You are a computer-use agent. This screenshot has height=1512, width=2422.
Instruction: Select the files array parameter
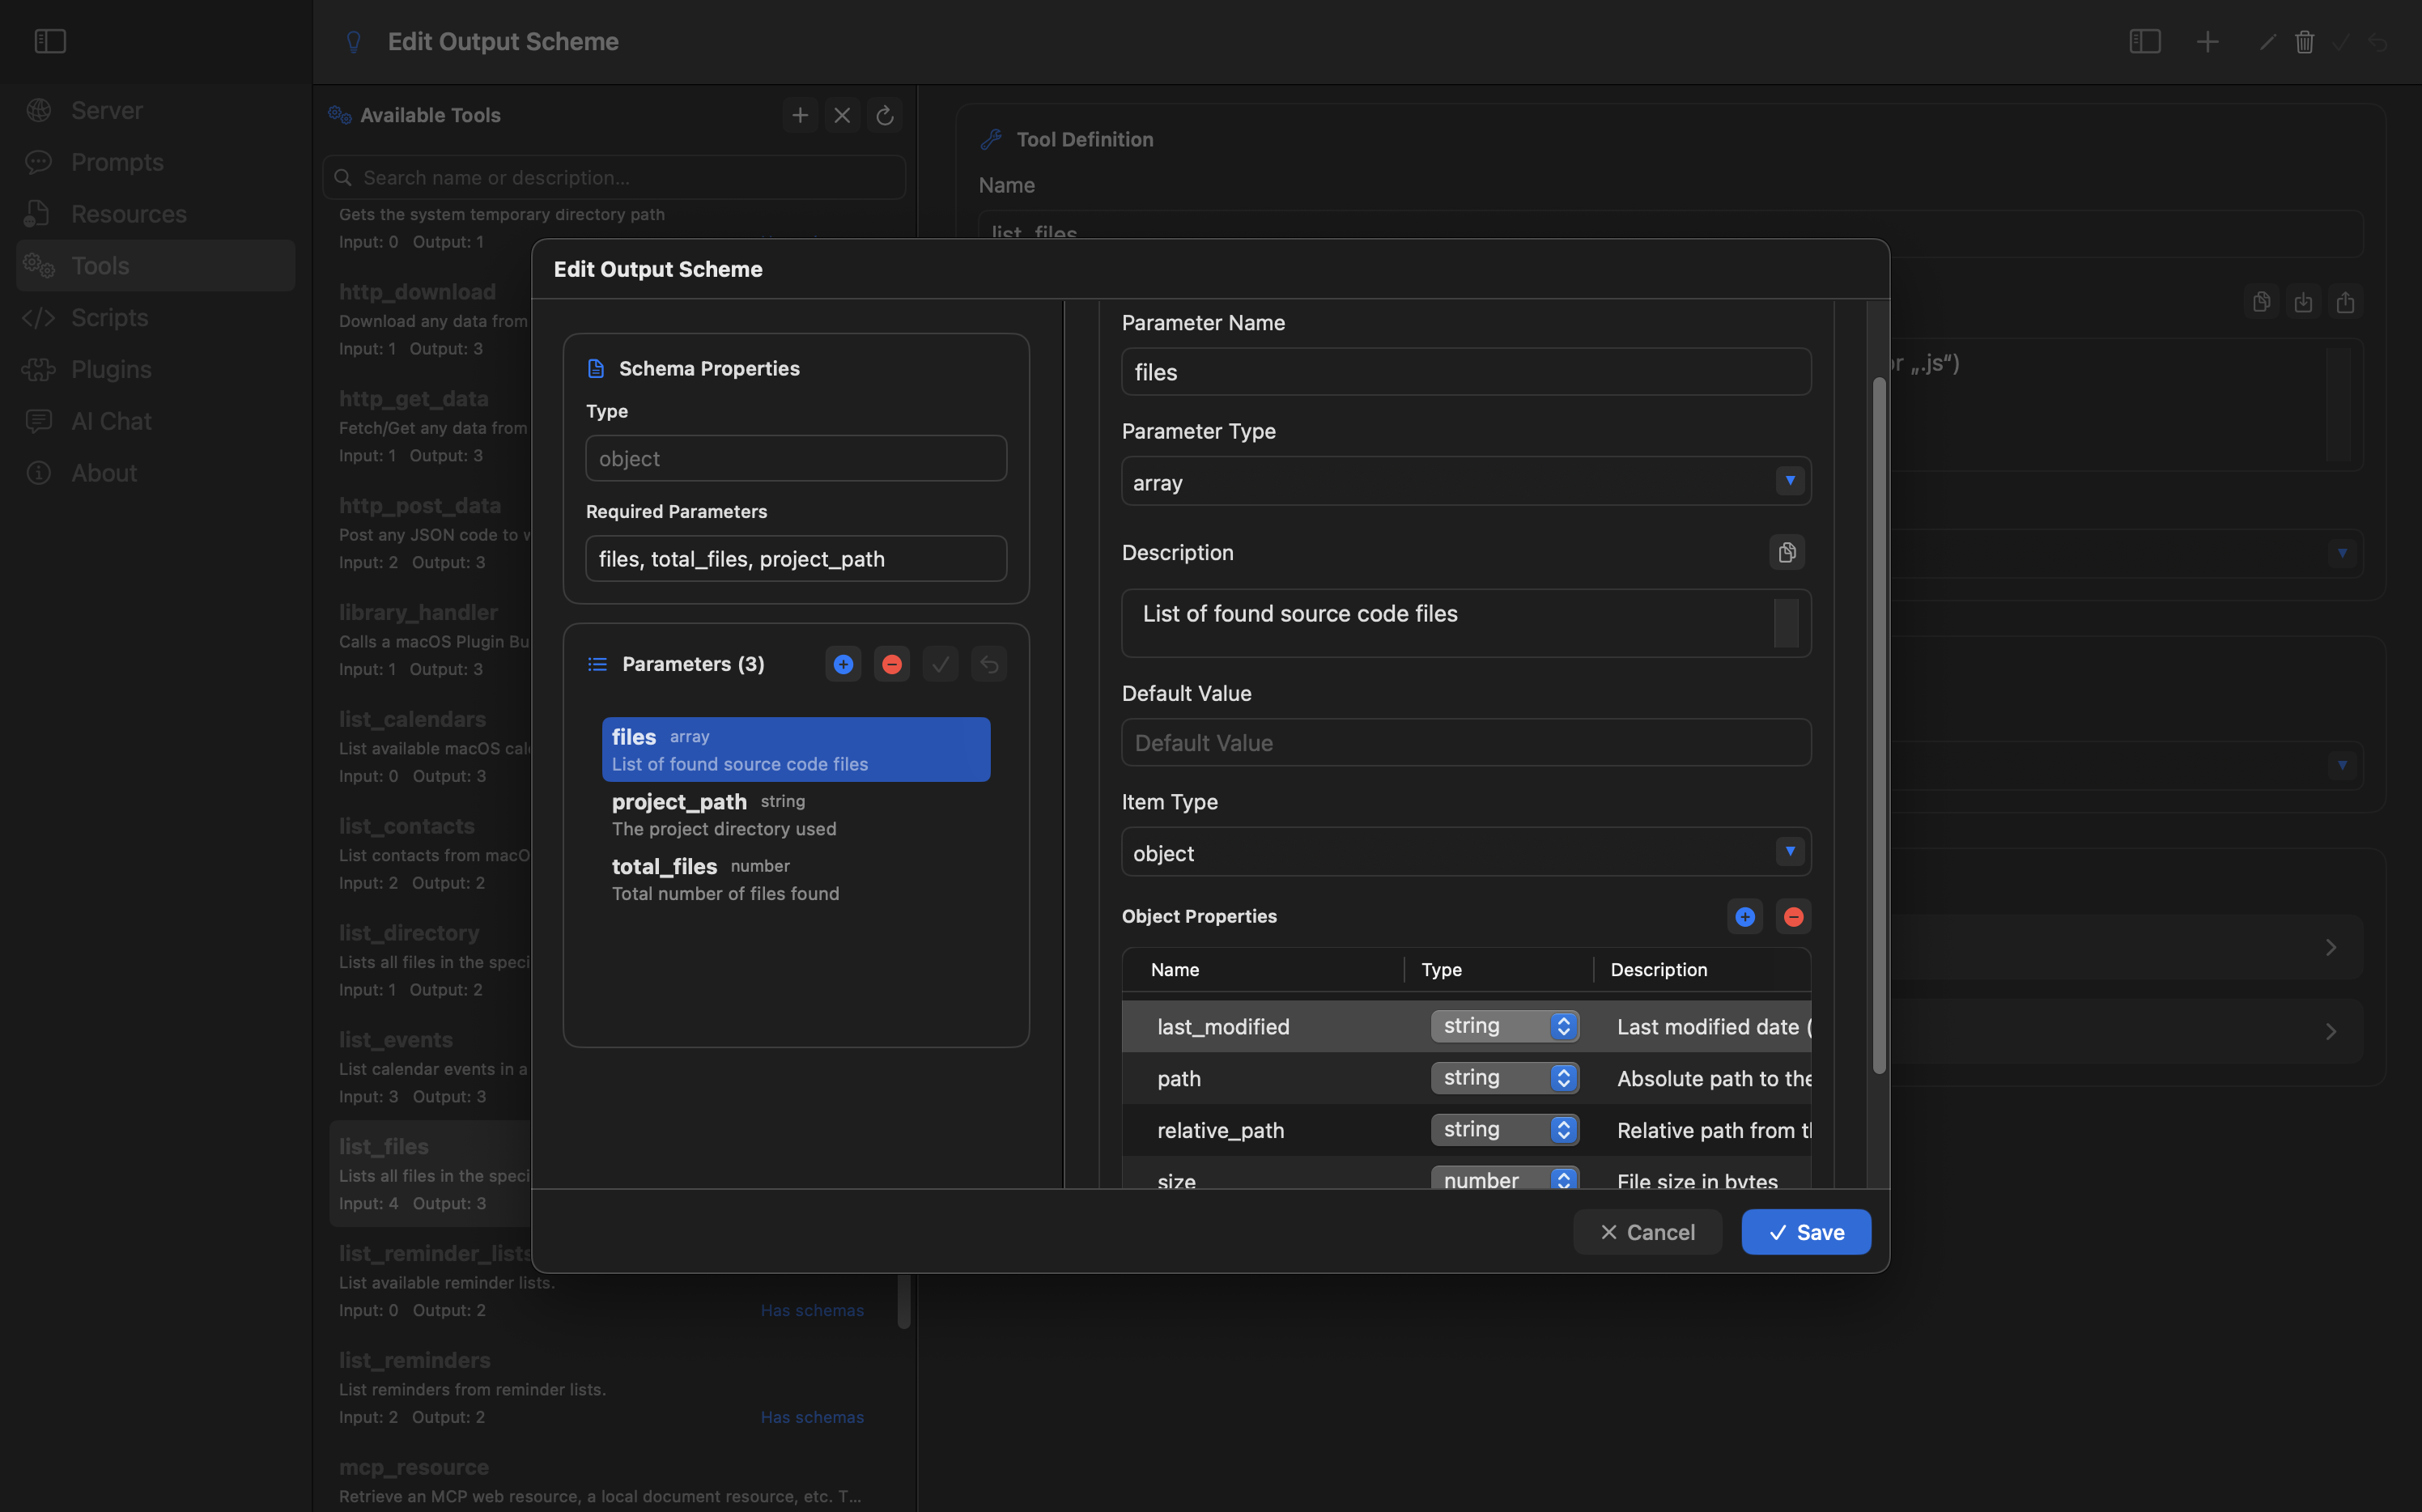[x=796, y=749]
